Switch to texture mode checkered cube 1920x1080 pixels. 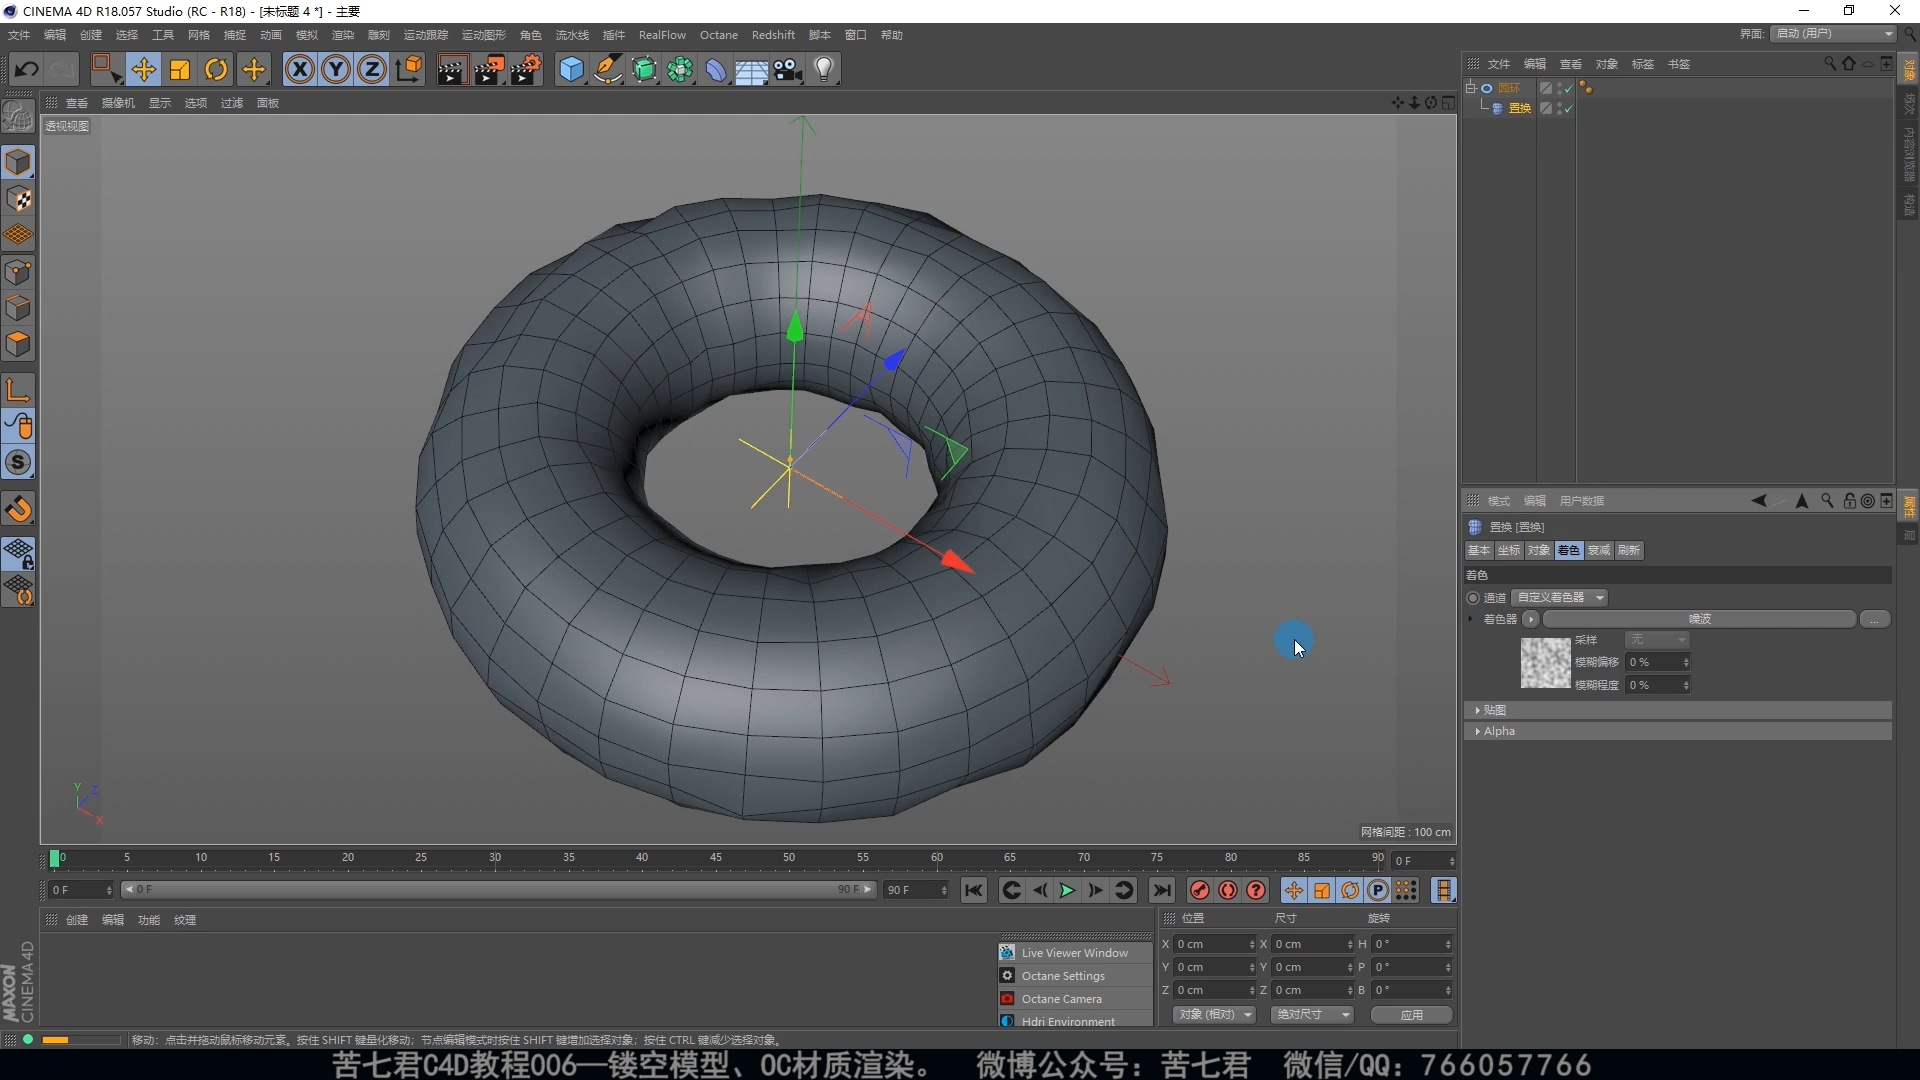pos(18,199)
